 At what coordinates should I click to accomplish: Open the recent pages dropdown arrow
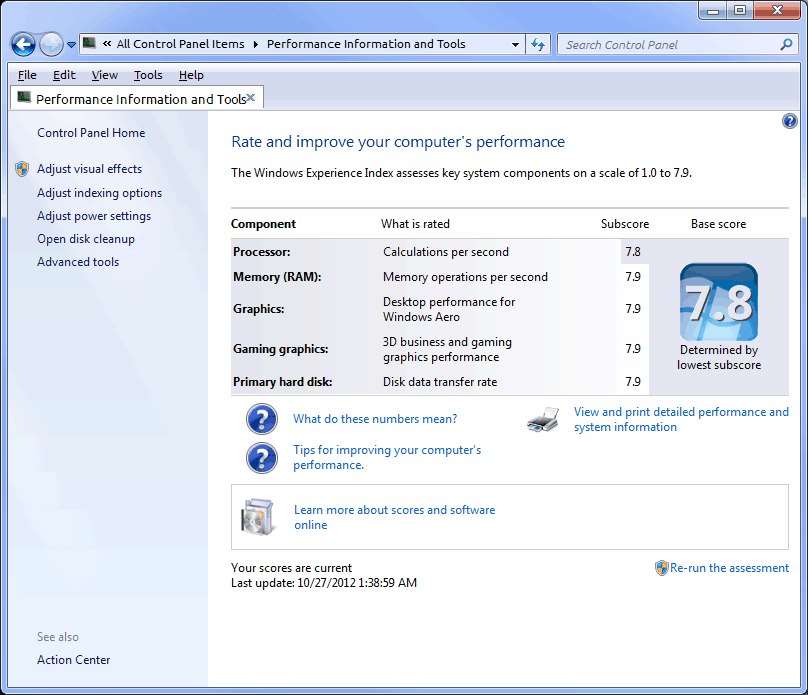pyautogui.click(x=71, y=45)
